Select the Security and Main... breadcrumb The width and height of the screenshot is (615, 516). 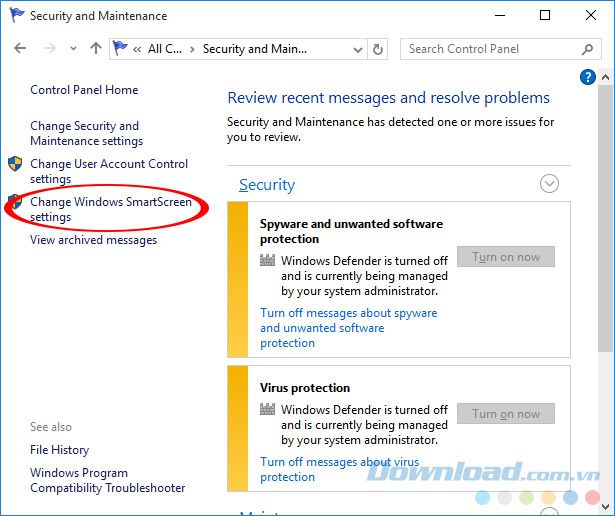point(255,49)
